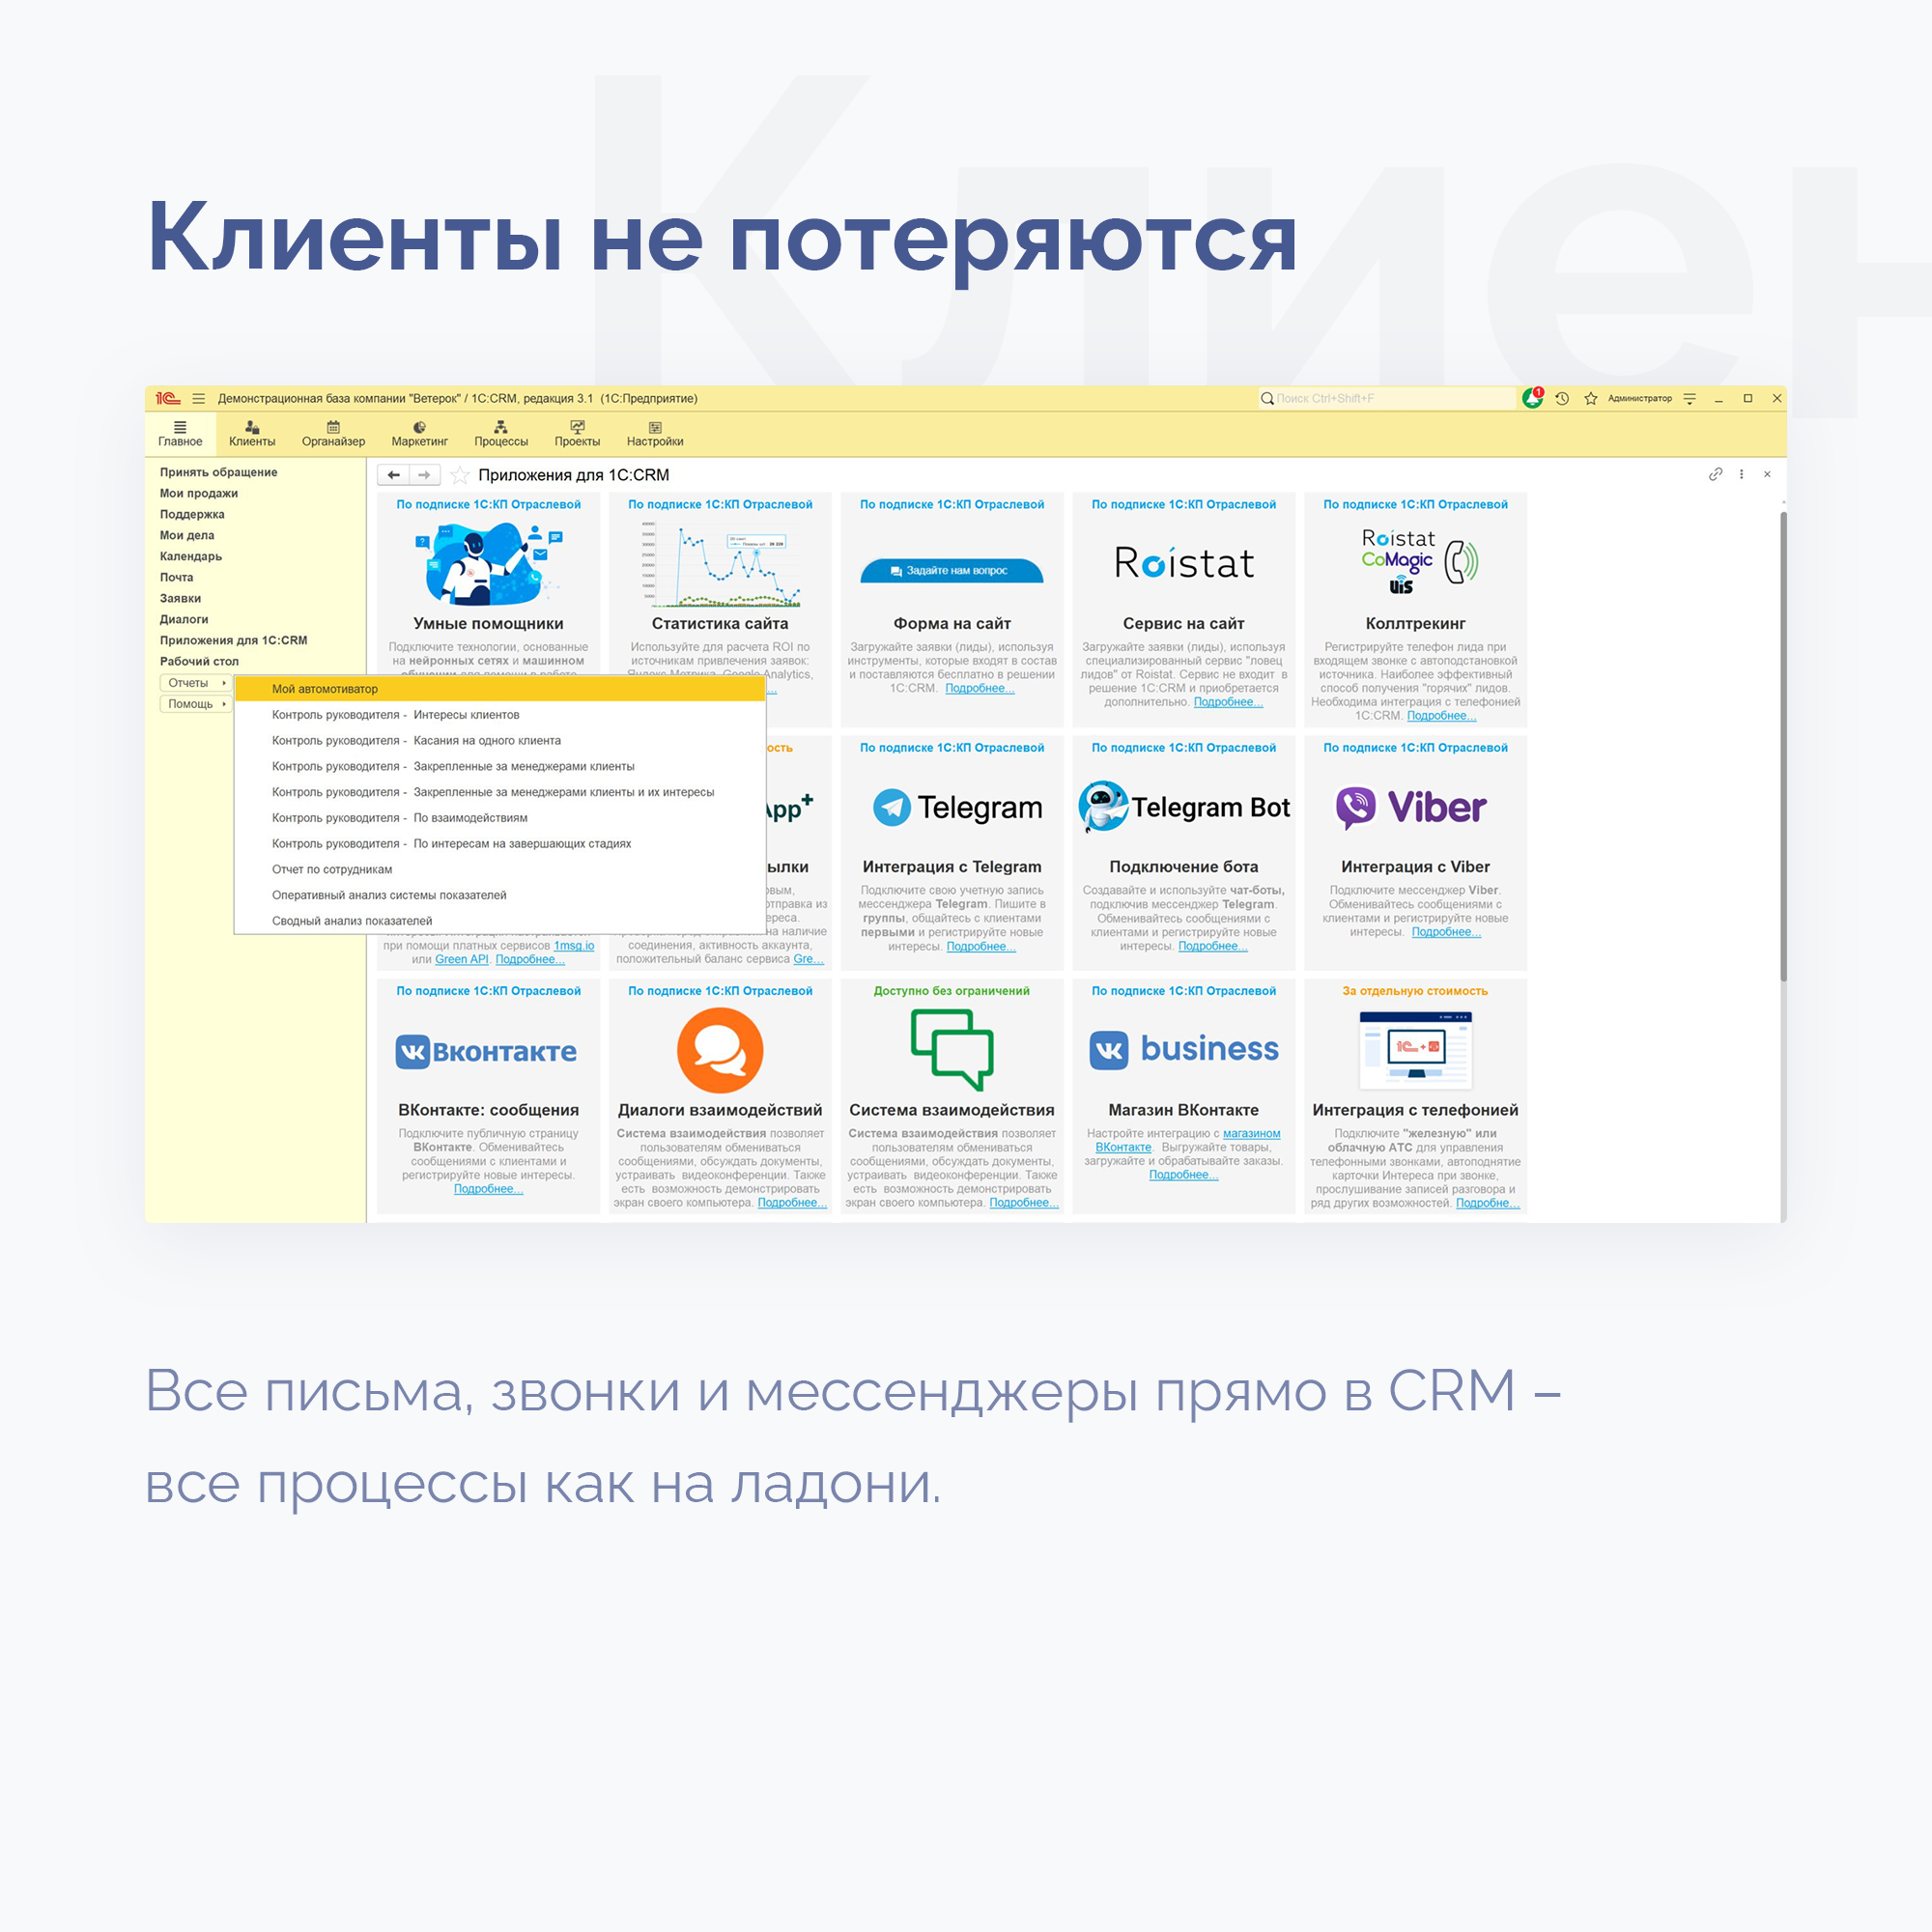Go forward with the right arrow button
This screenshot has height=1932, width=1932.
(x=424, y=475)
